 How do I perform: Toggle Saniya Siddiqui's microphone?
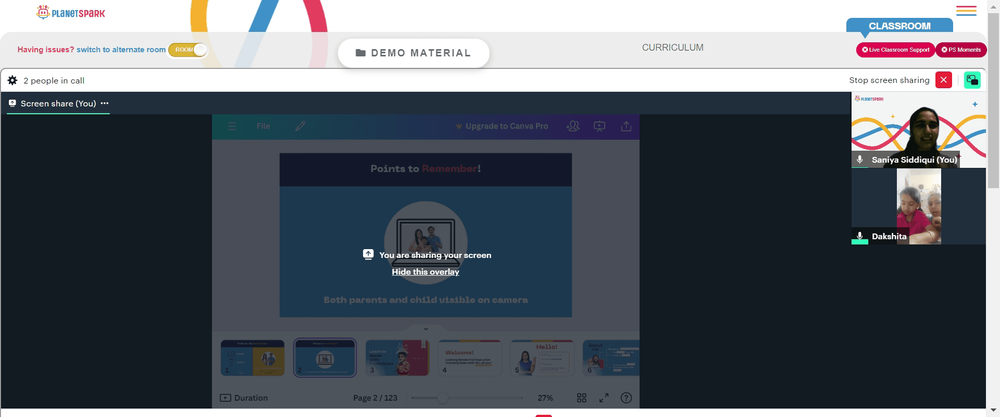tap(860, 159)
